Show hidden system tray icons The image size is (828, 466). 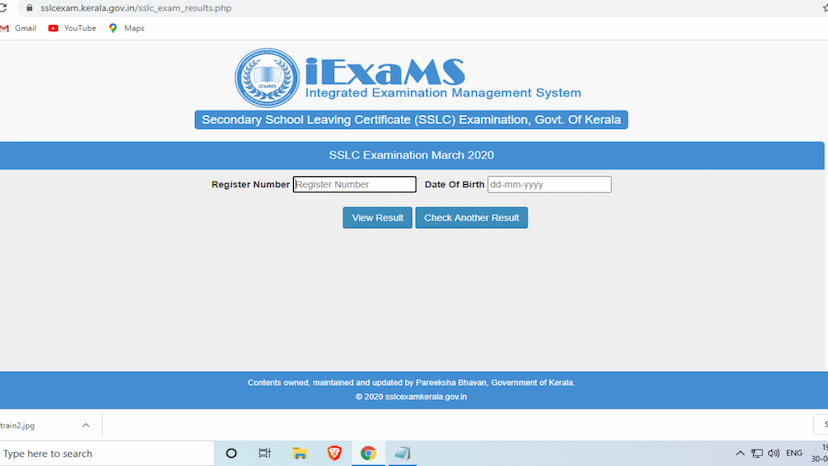click(740, 453)
